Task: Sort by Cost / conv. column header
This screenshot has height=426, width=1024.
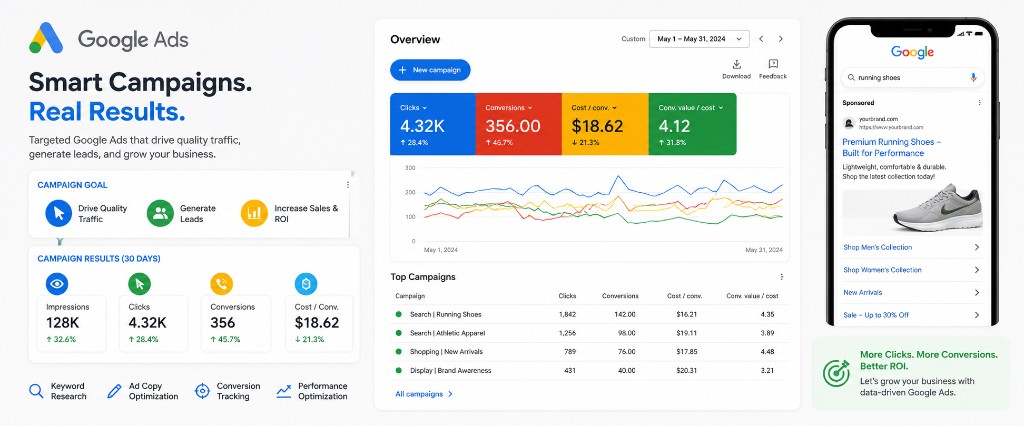Action: [x=682, y=296]
